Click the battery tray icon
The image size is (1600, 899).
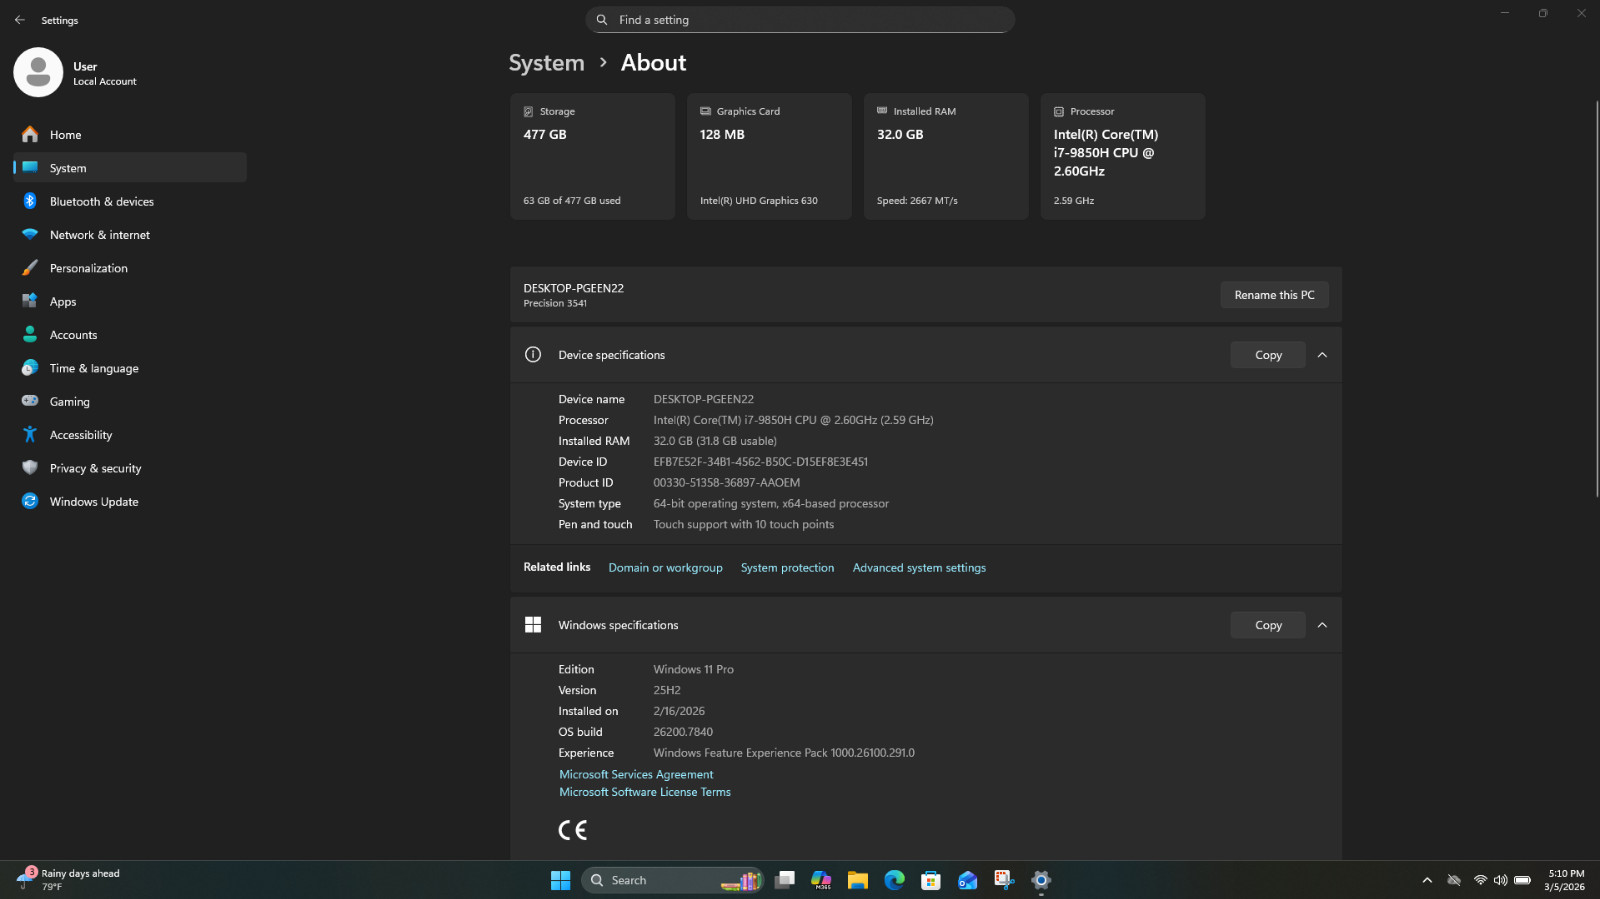coord(1522,880)
